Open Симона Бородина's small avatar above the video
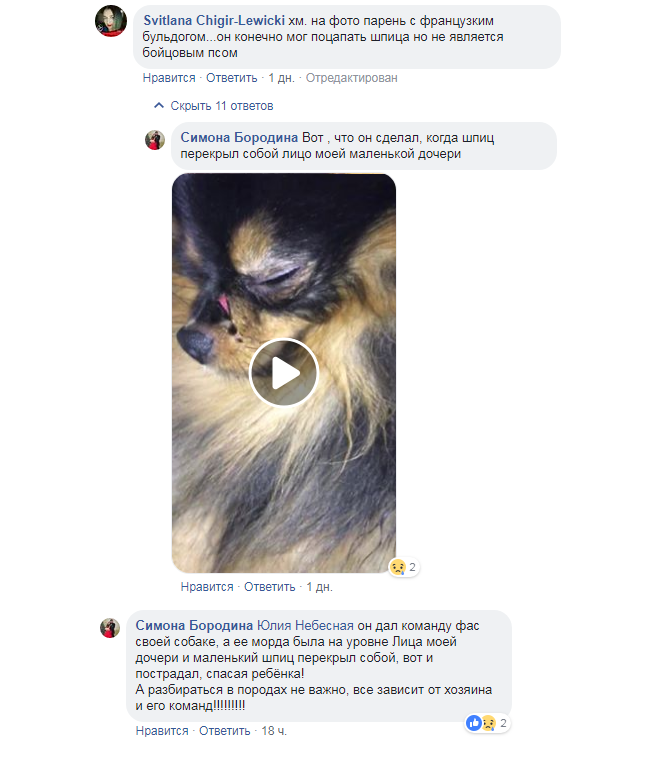The image size is (649, 767). pos(155,140)
